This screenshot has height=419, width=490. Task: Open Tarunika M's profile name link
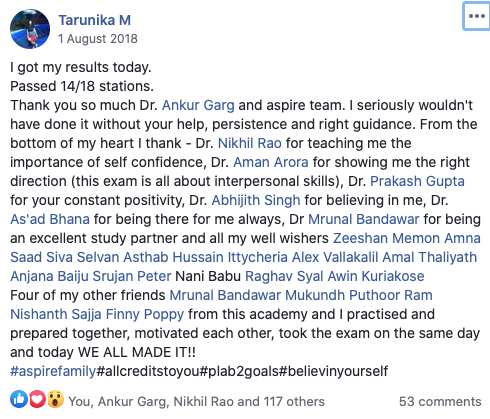[95, 20]
